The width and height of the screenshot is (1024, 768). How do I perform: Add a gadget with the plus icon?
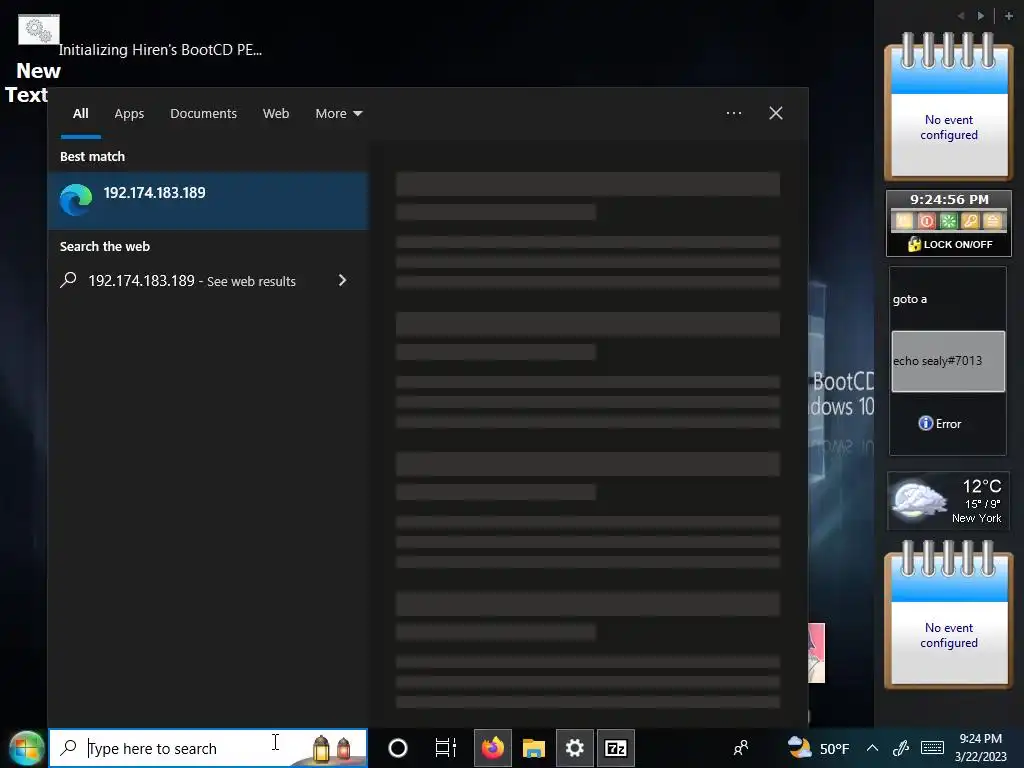[x=1008, y=16]
